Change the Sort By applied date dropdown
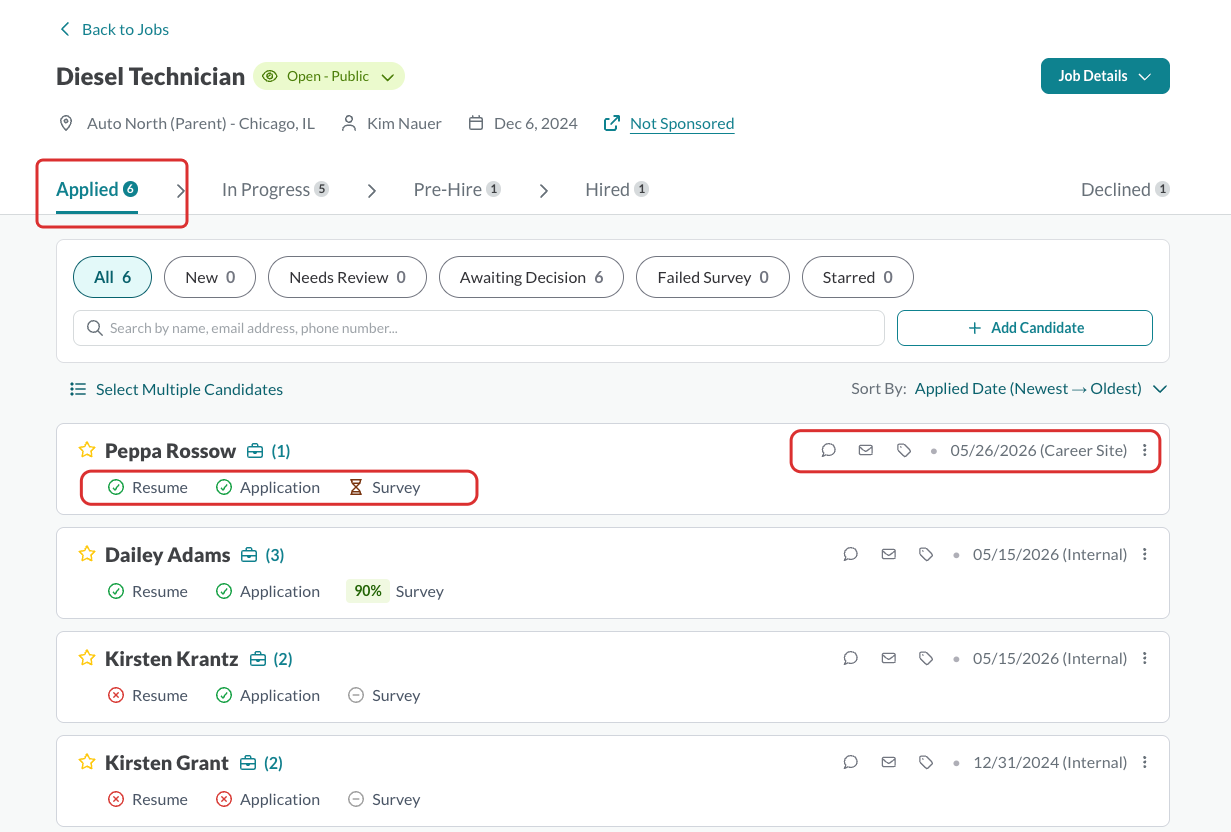This screenshot has height=832, width=1231. click(1040, 389)
